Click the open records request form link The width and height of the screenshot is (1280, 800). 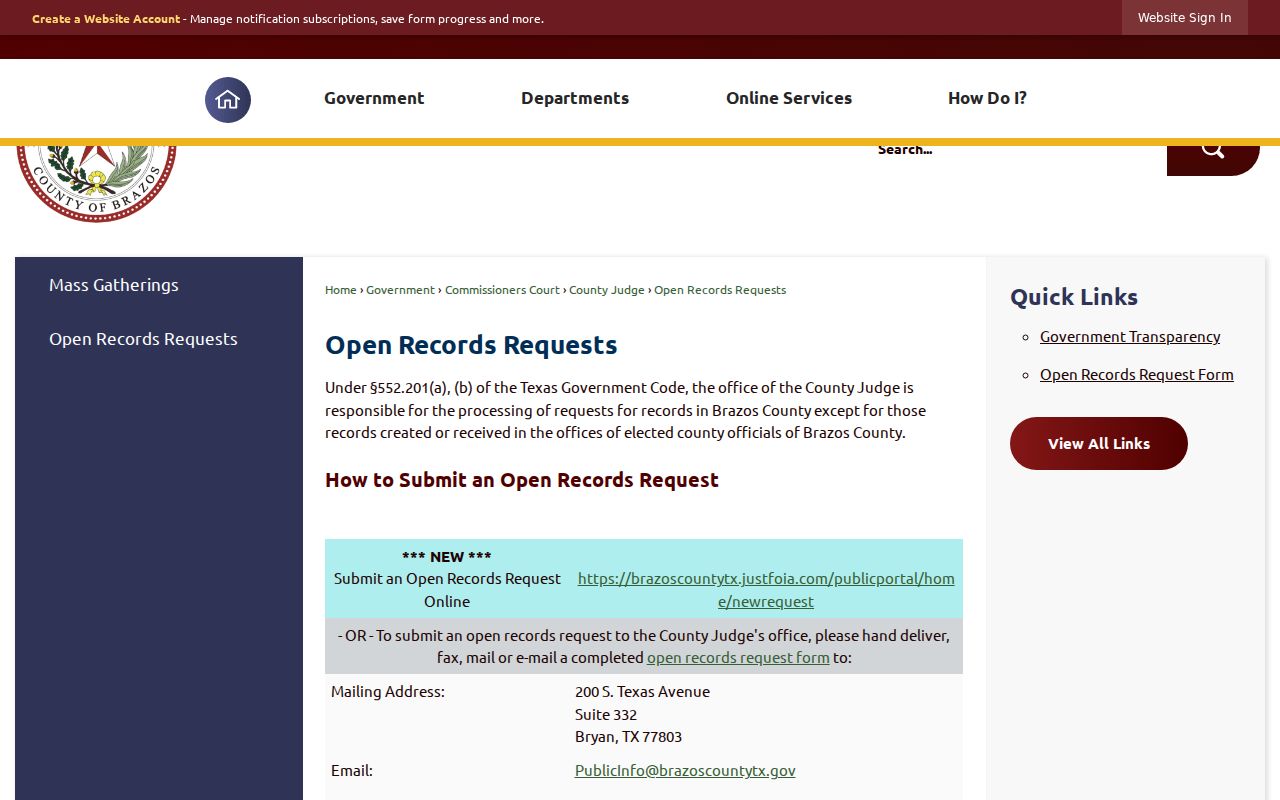[738, 658]
